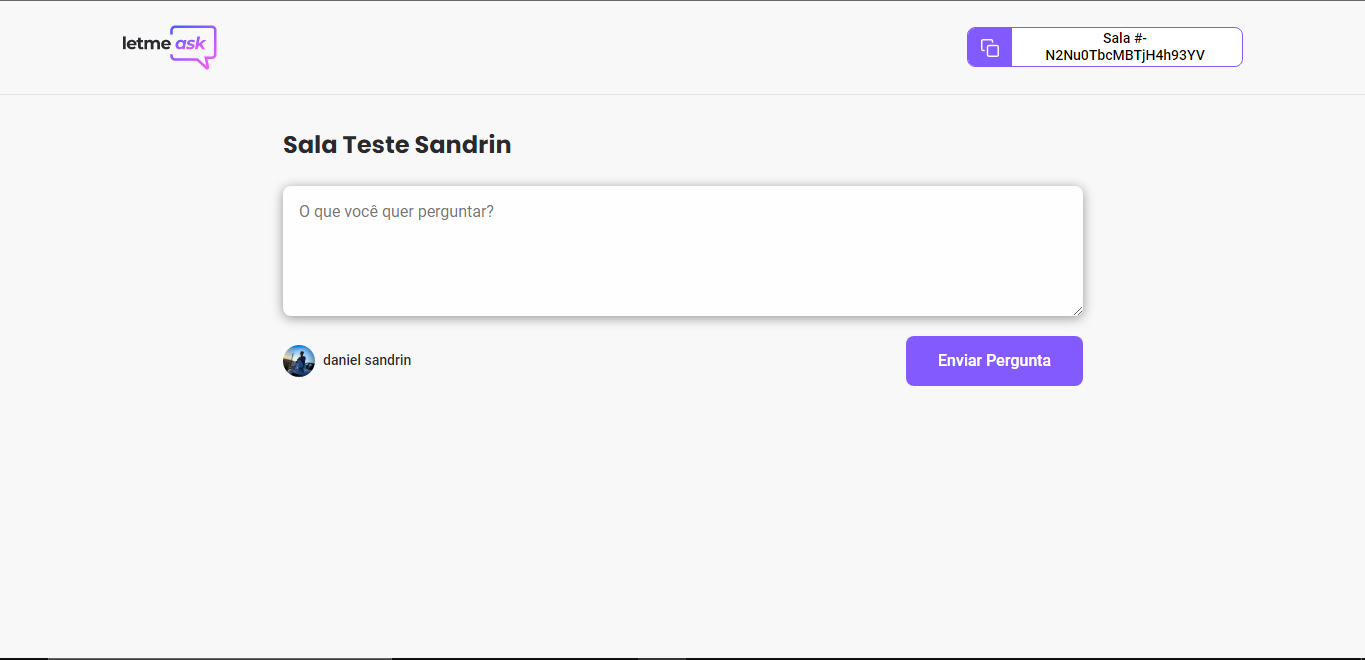
Task: Click the textarea resize handle
Action: coord(1077,311)
